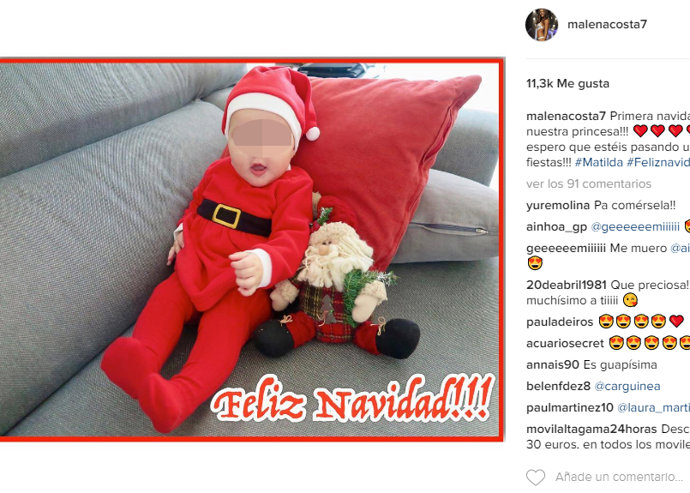Open pauladeiros commenter profile

click(x=560, y=322)
